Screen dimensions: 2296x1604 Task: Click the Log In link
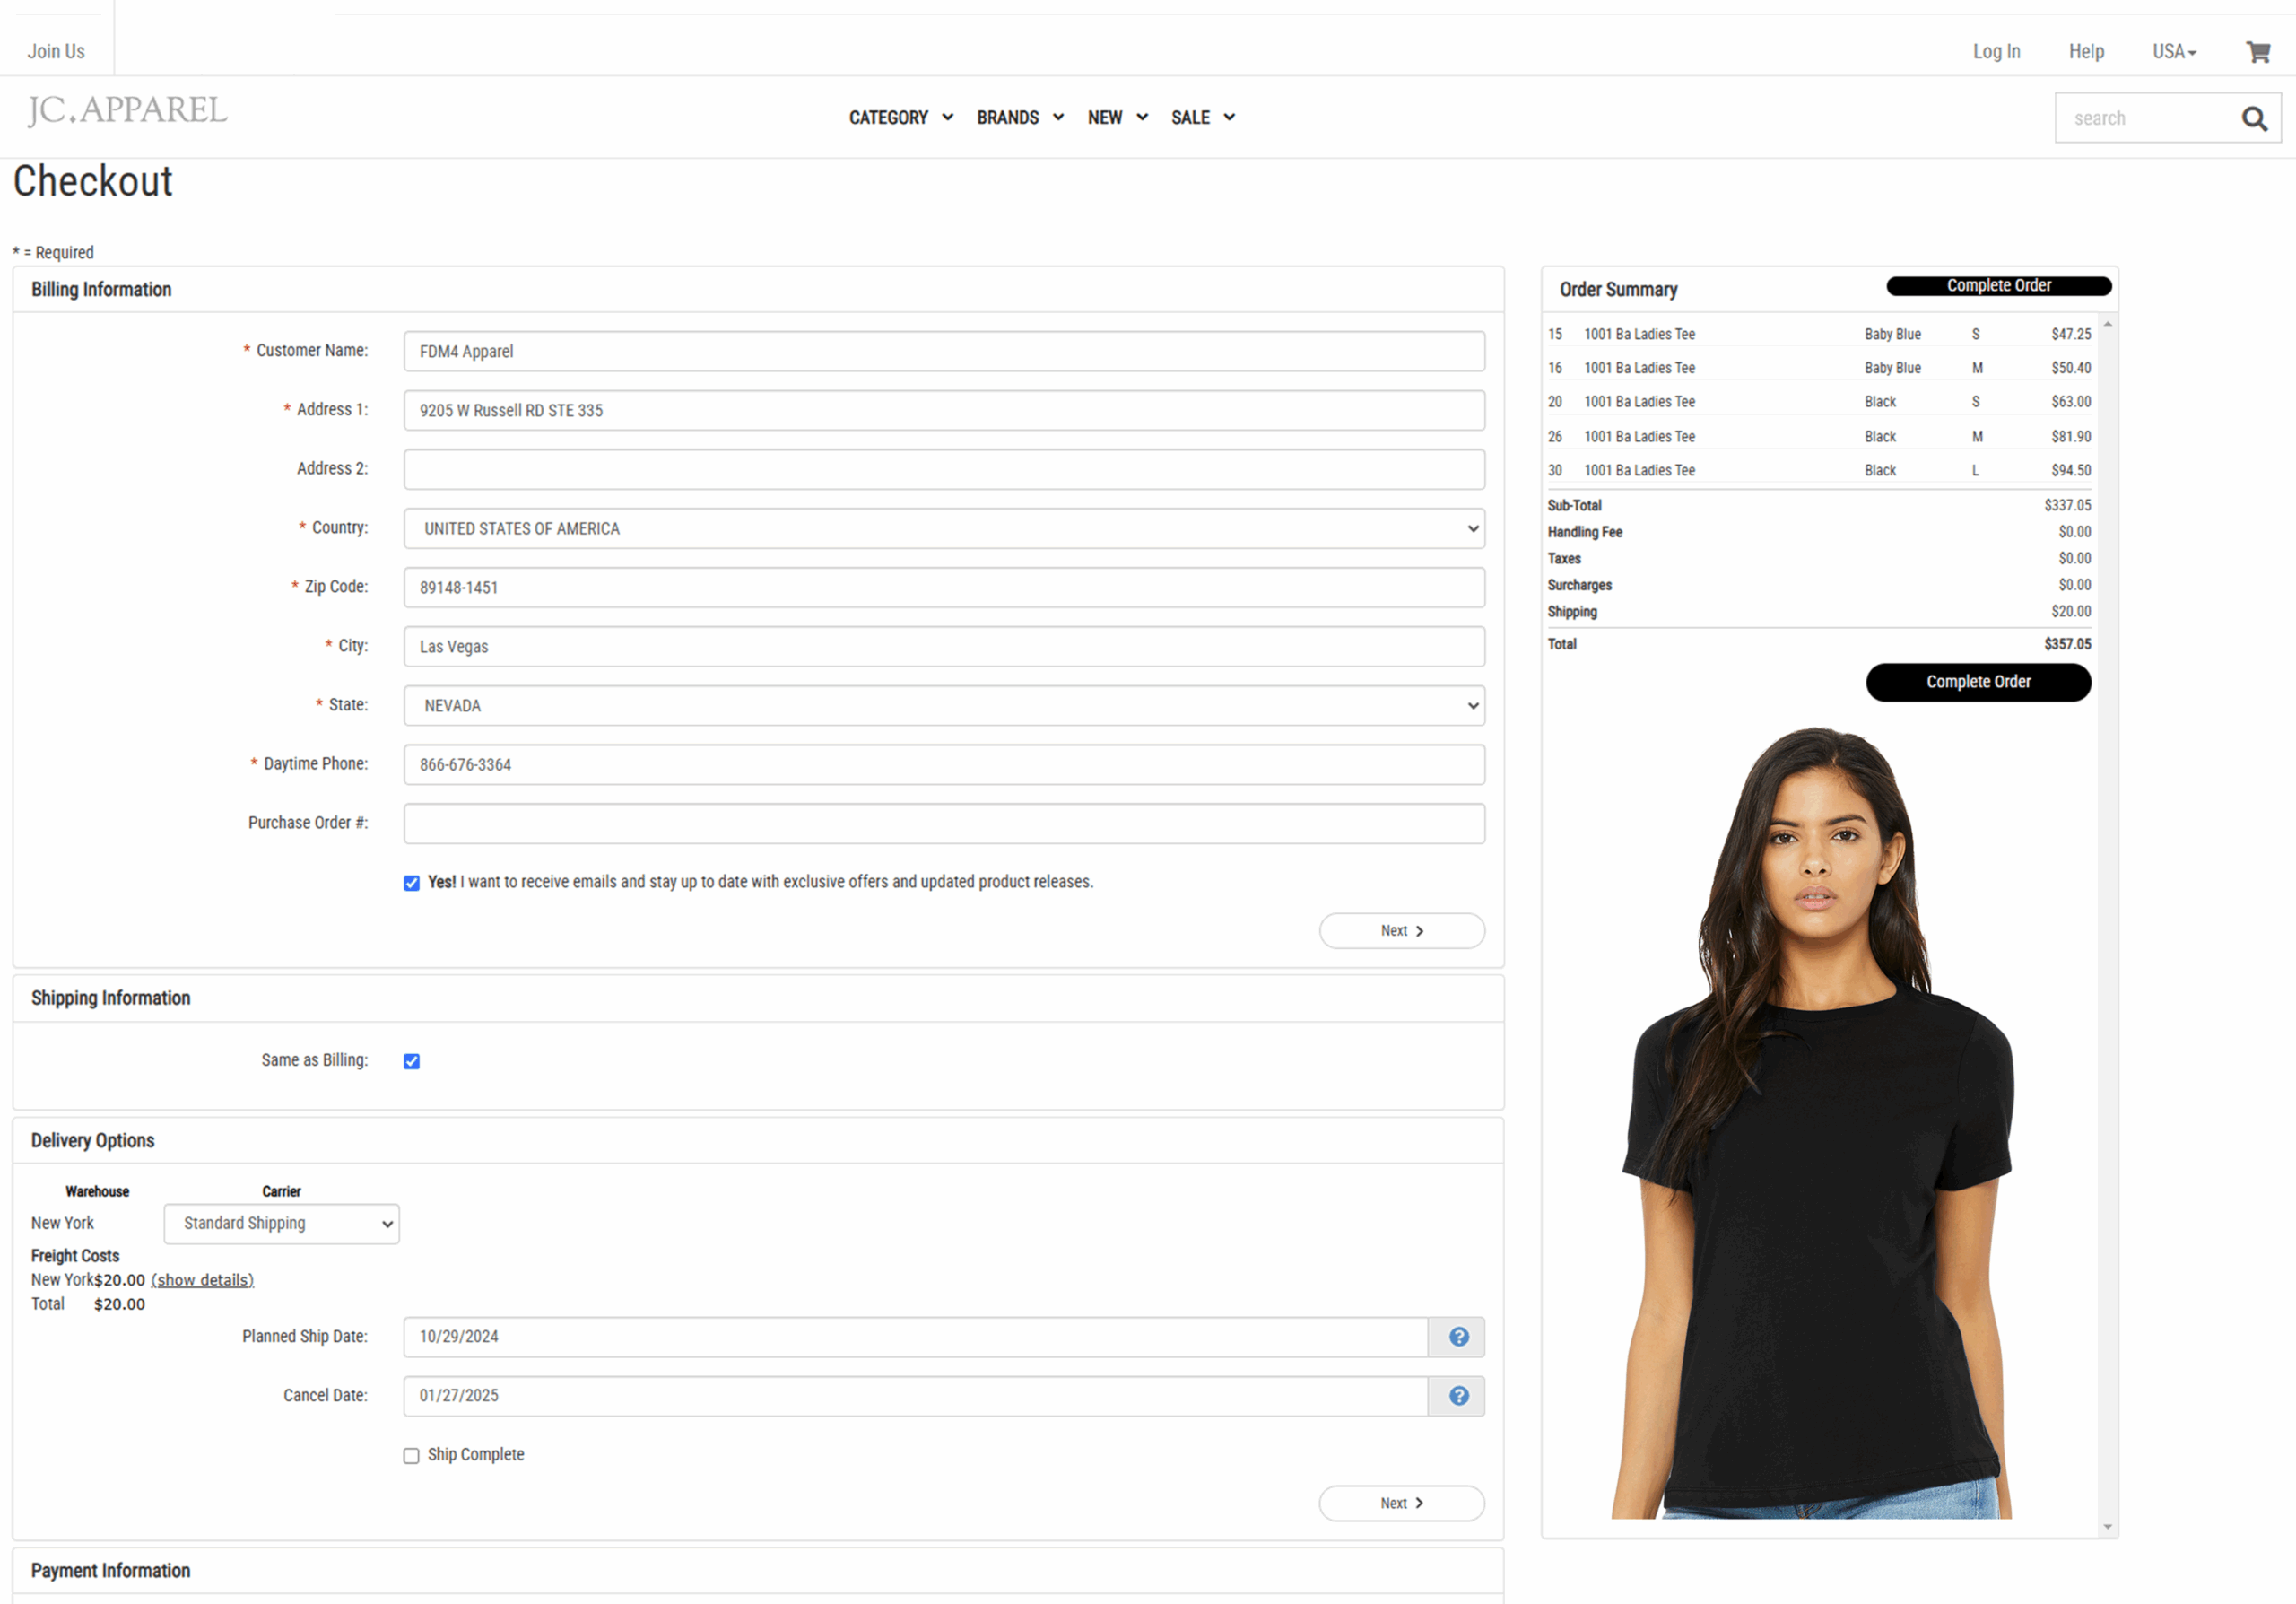pyautogui.click(x=1996, y=51)
